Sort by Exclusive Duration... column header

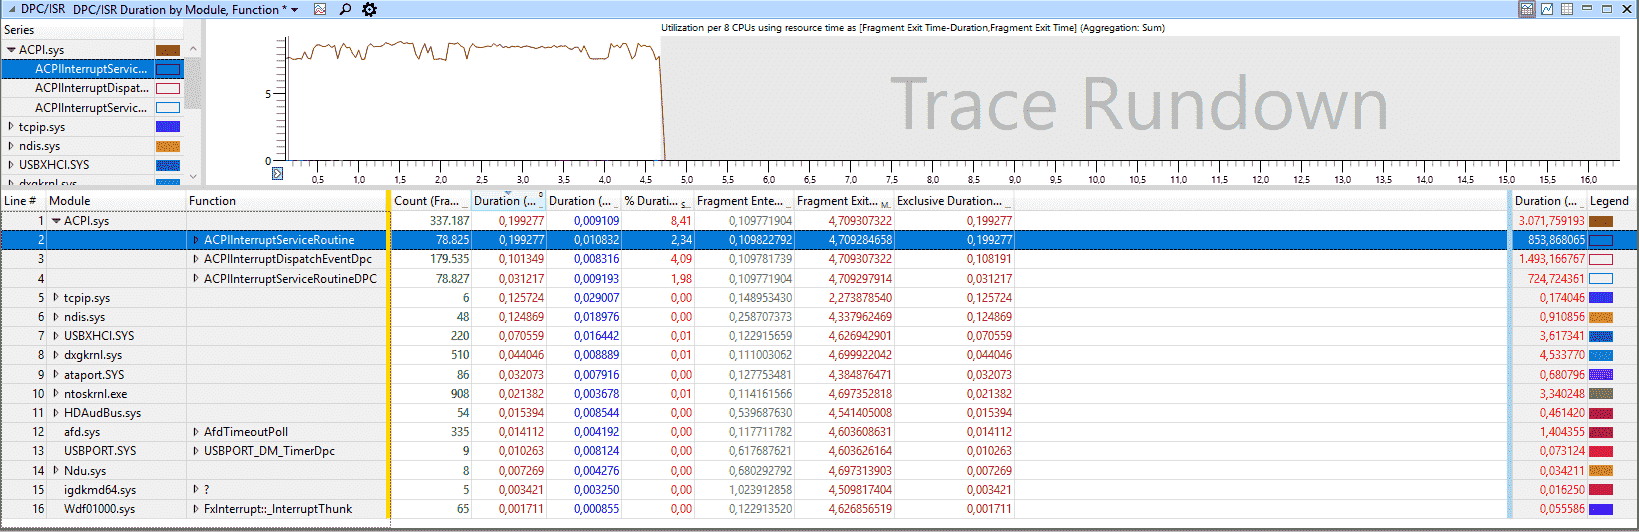(954, 201)
